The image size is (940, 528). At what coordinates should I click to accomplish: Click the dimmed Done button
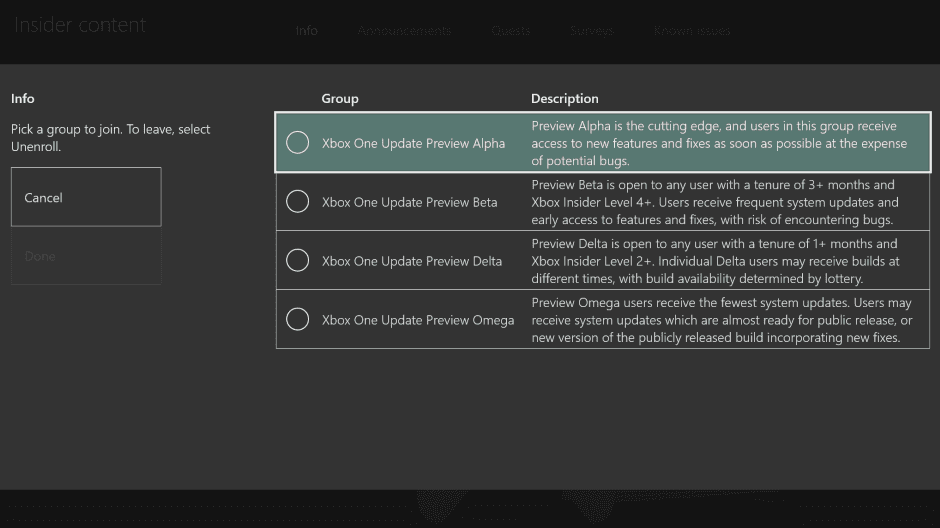click(x=86, y=256)
